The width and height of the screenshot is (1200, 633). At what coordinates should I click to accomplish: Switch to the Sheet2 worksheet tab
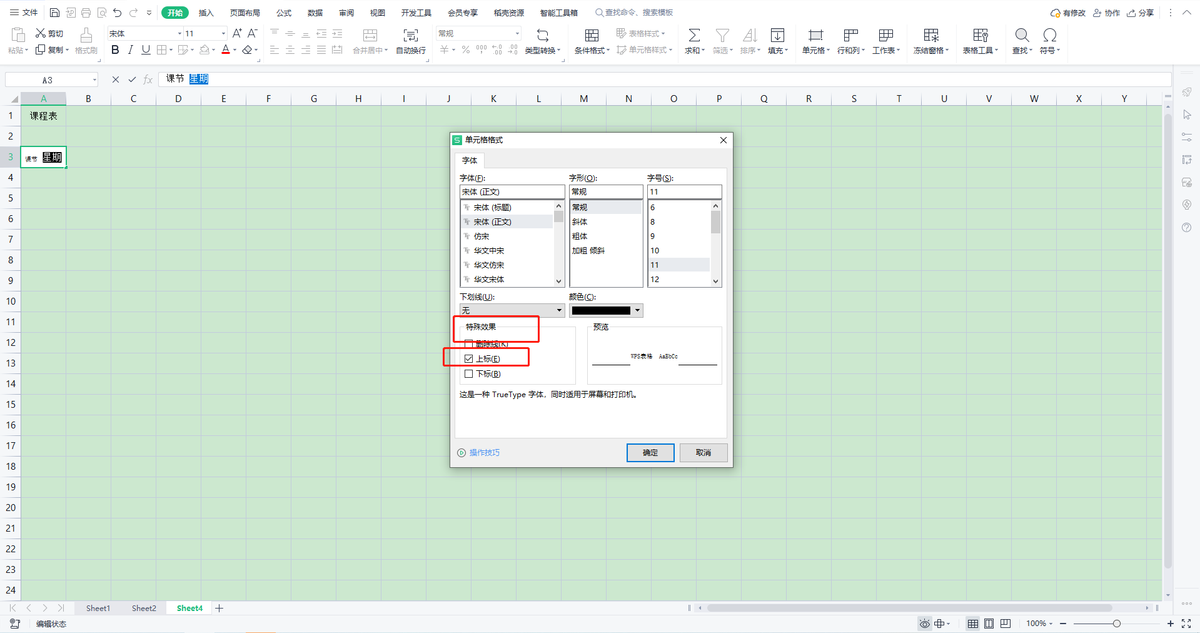pyautogui.click(x=143, y=608)
